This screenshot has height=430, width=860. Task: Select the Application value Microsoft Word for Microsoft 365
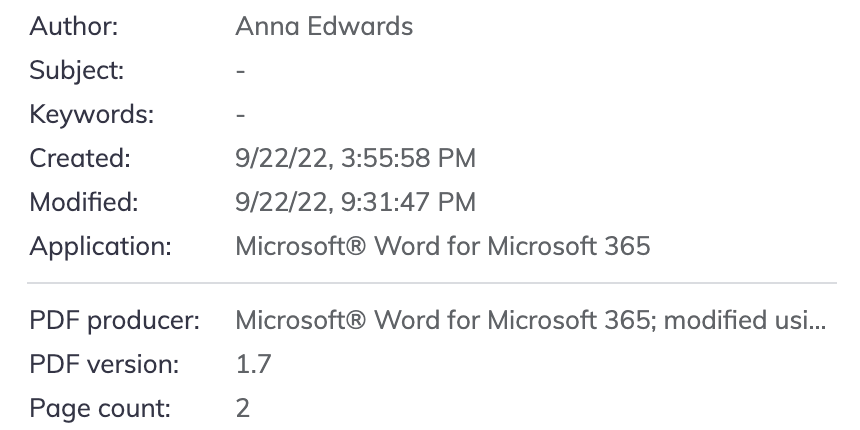point(442,246)
